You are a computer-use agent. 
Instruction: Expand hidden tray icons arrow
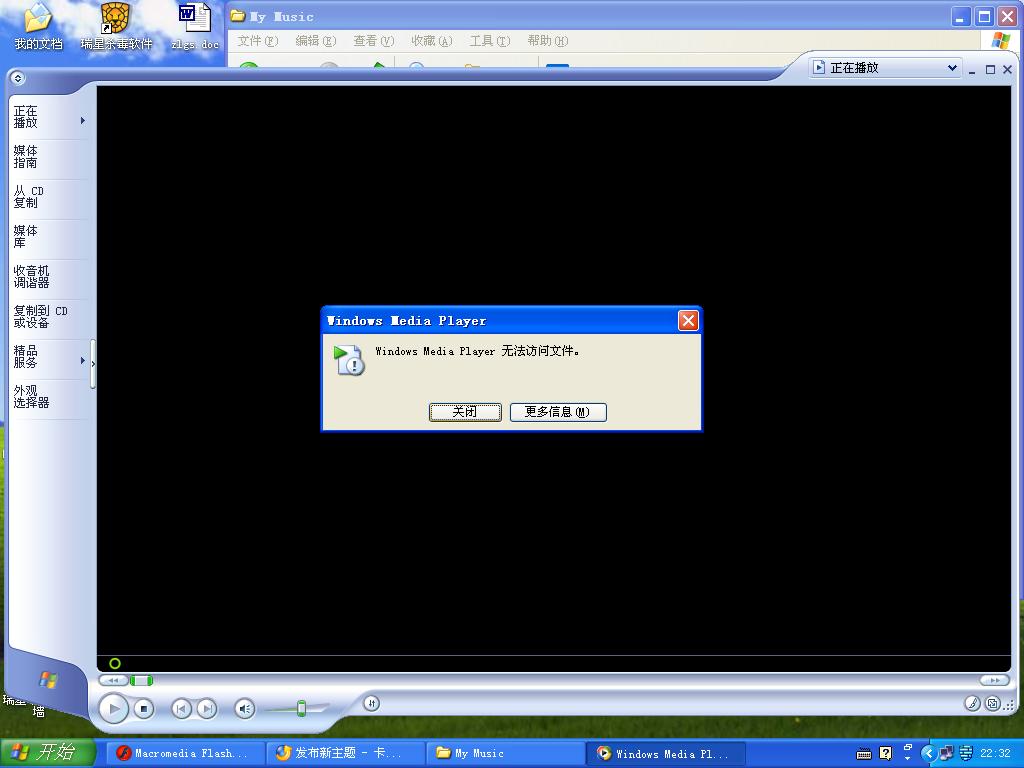point(929,754)
